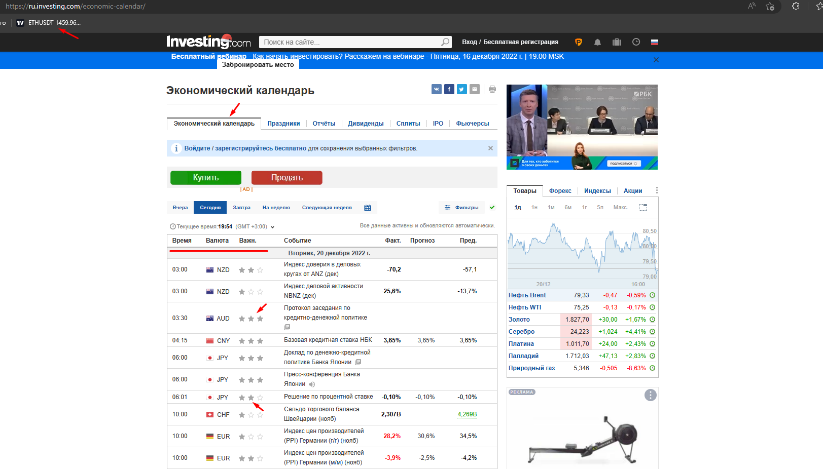Click the chart expand icon in commodities widget
This screenshot has height=469, width=823.
643,207
